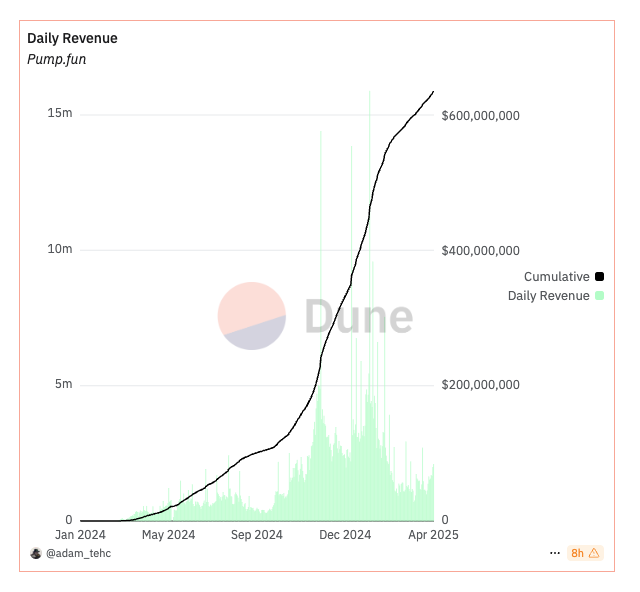Screen dimensions: 640x592
Task: Click the green Daily Revenue swatch
Action: coord(599,296)
